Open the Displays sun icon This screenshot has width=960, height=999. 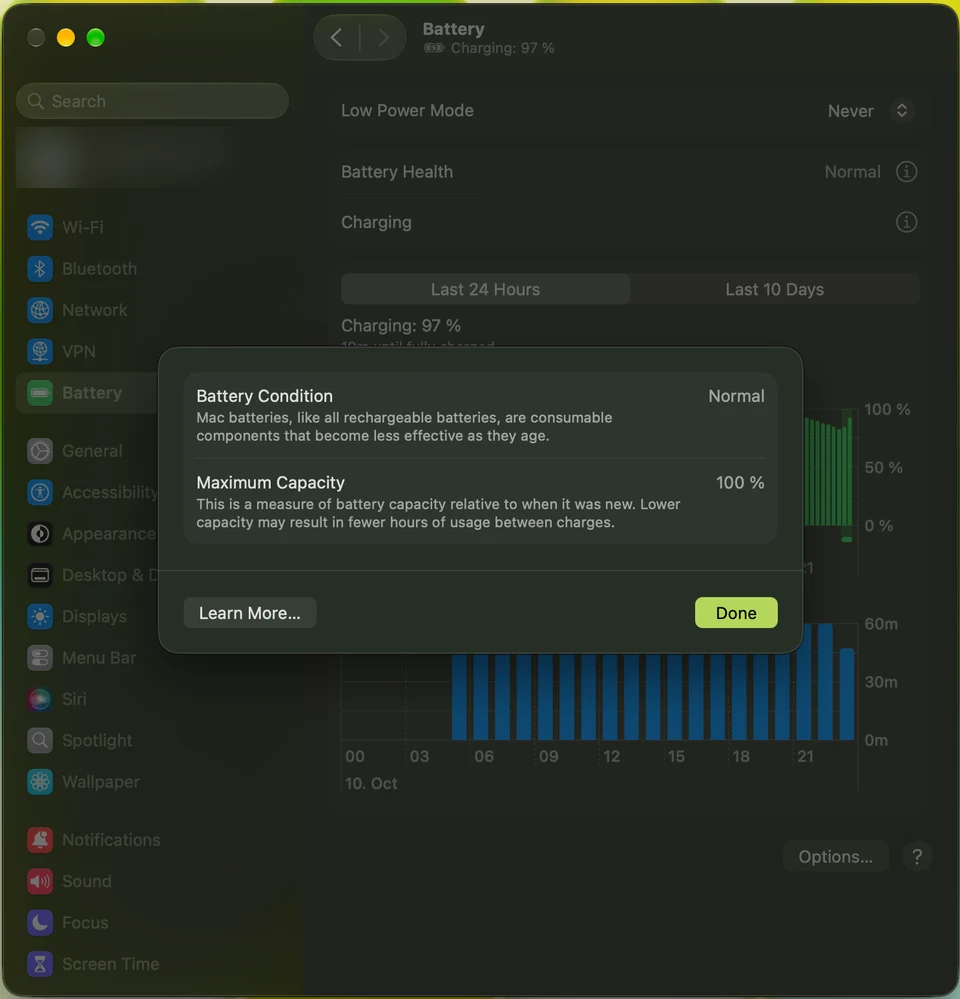pyautogui.click(x=39, y=616)
